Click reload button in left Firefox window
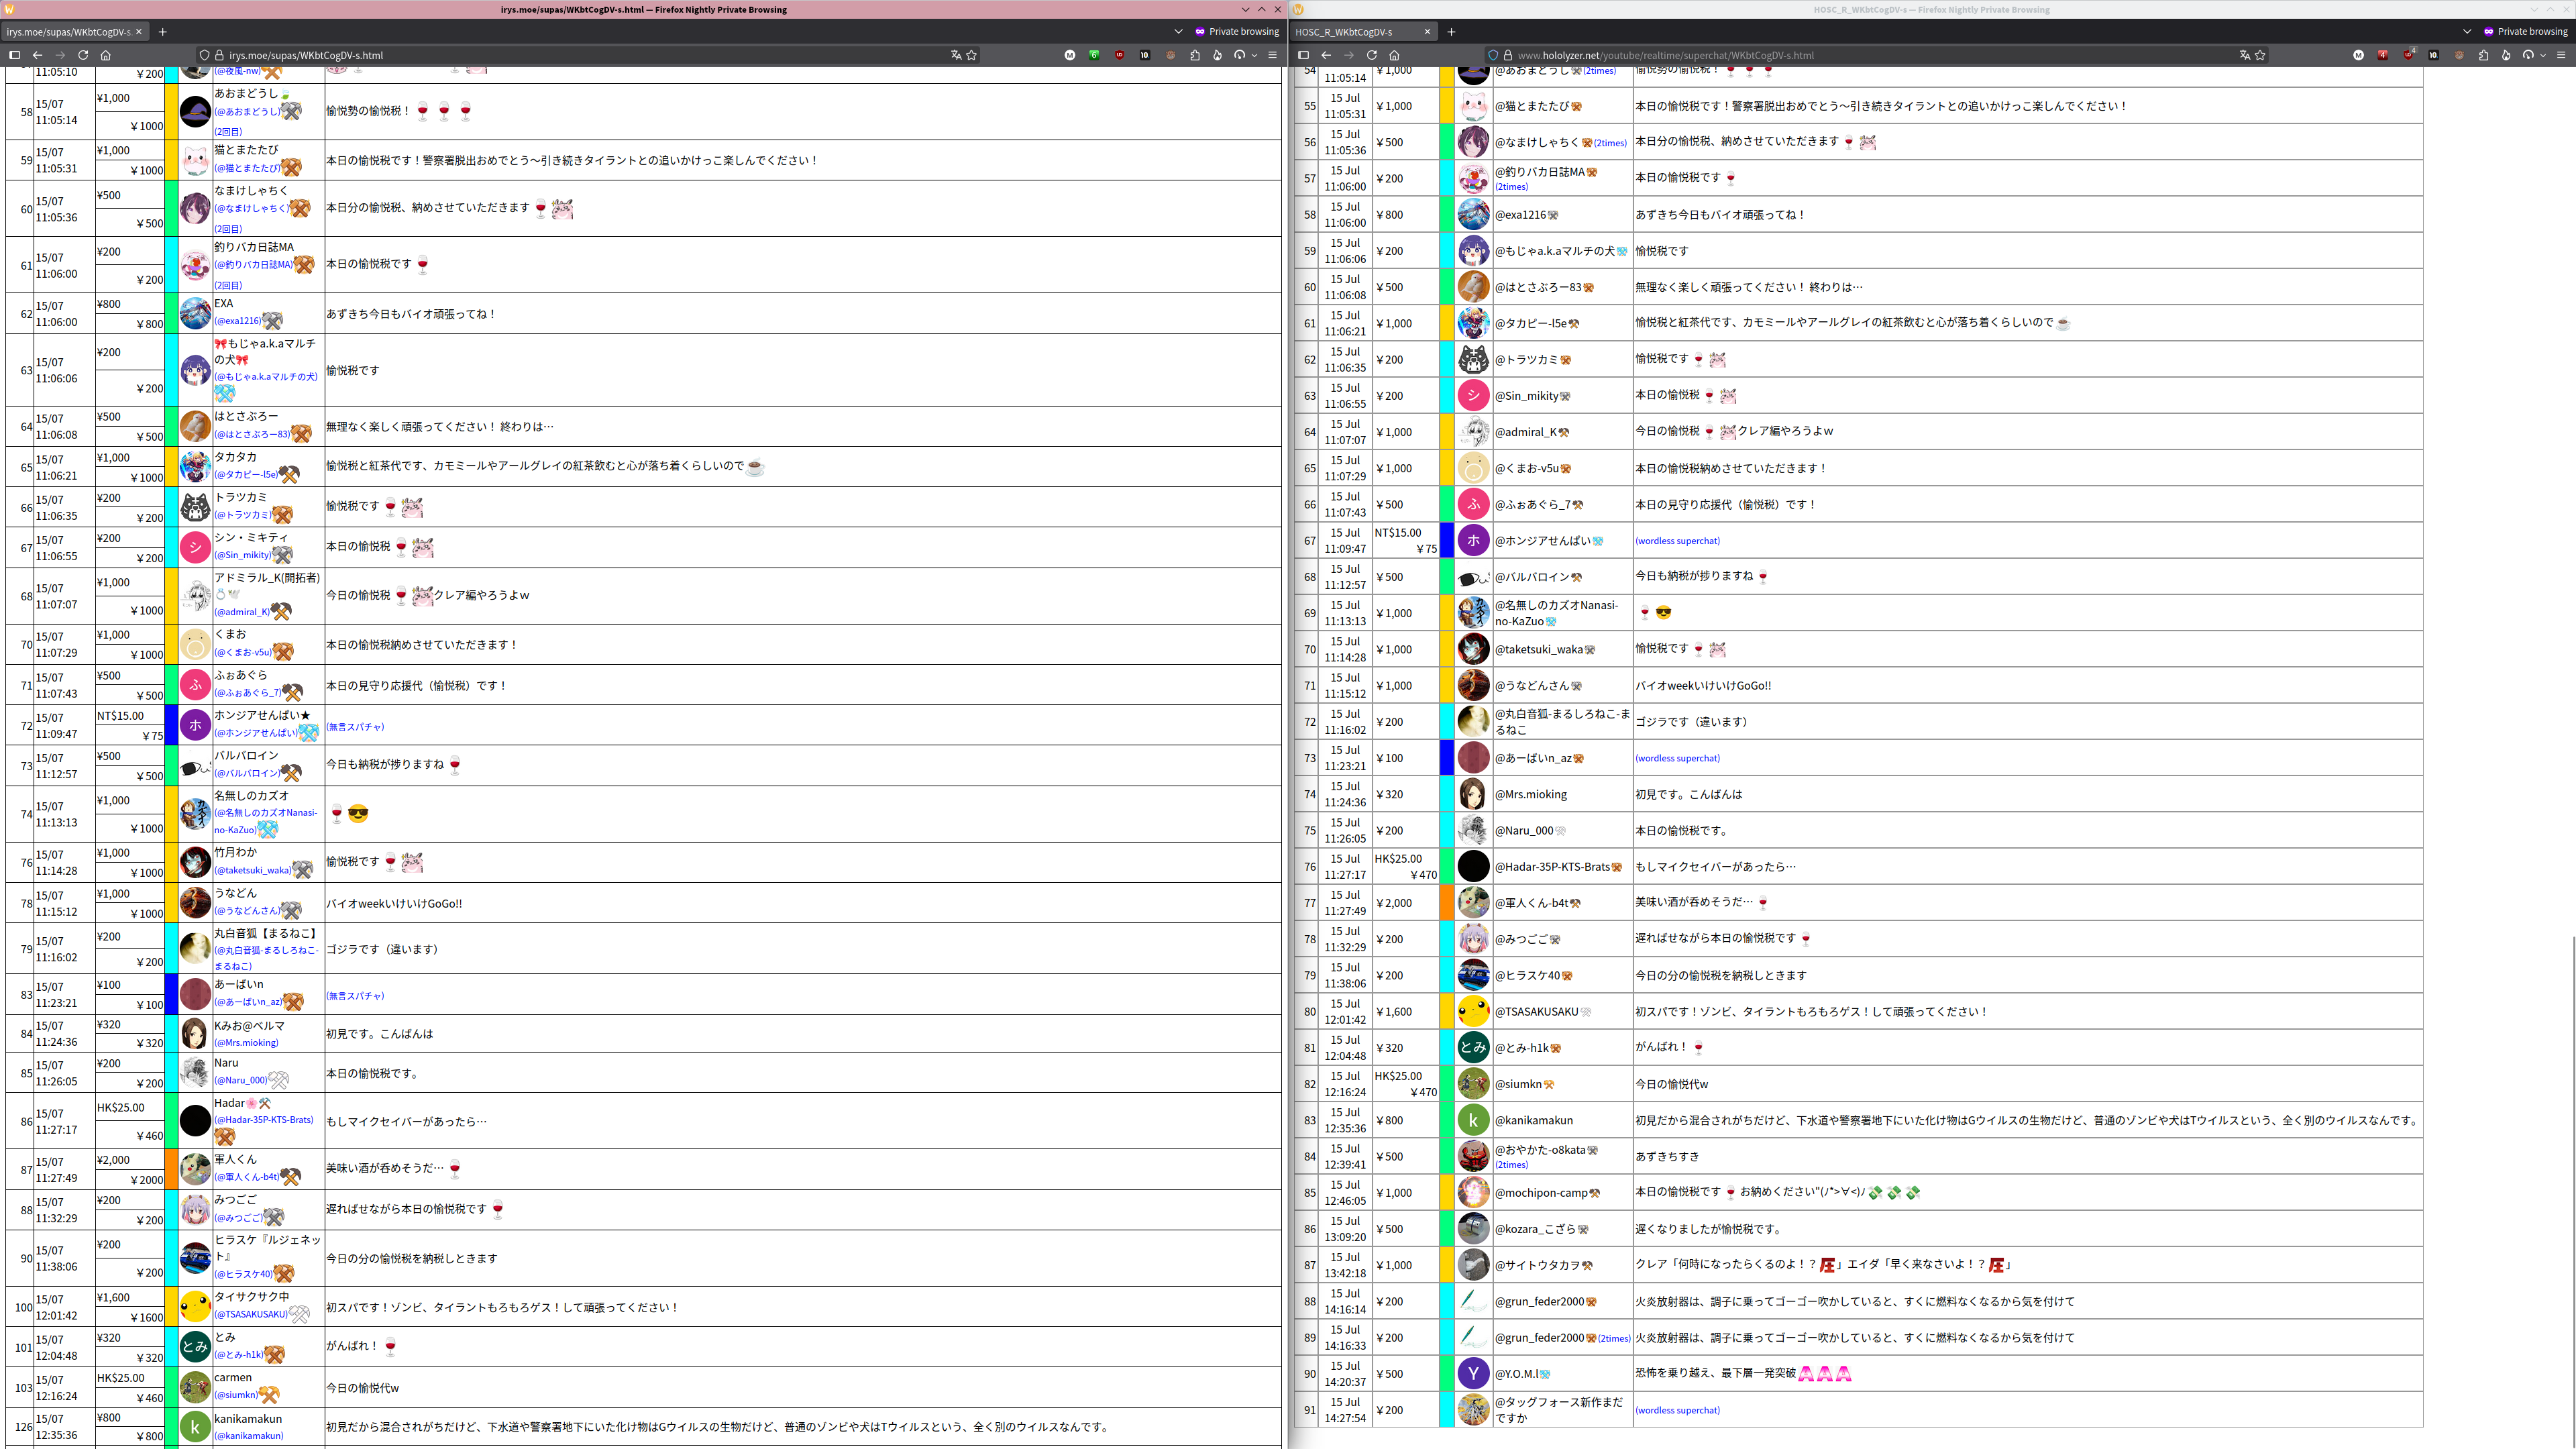Screen dimensions: 2576x1449 tap(83, 55)
